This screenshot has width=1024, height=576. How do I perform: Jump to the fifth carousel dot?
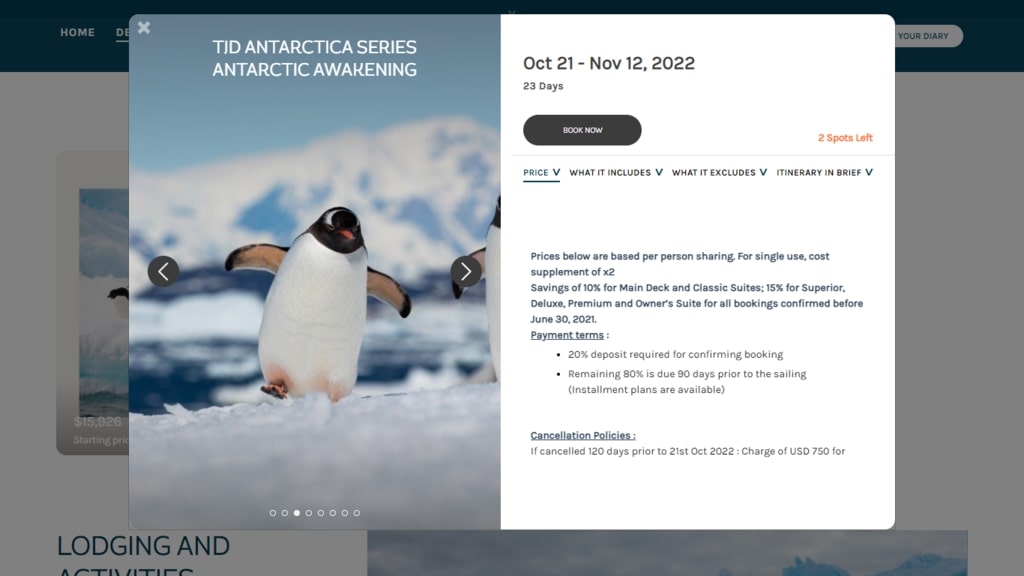click(x=321, y=513)
